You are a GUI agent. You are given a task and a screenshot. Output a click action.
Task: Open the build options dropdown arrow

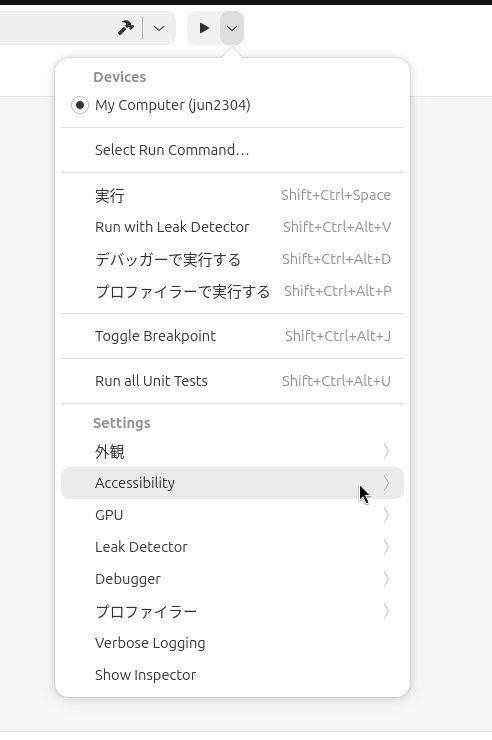click(159, 28)
